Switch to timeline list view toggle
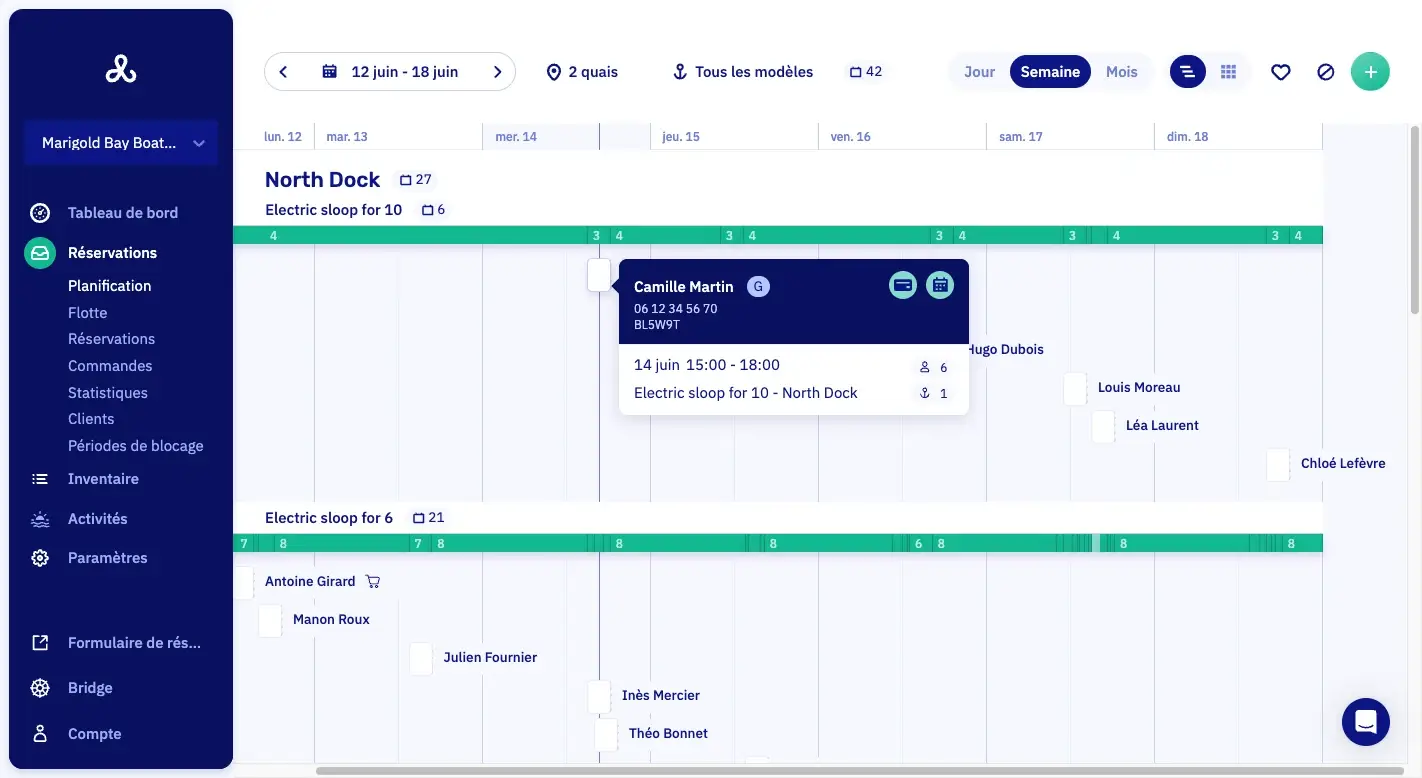 (1188, 72)
